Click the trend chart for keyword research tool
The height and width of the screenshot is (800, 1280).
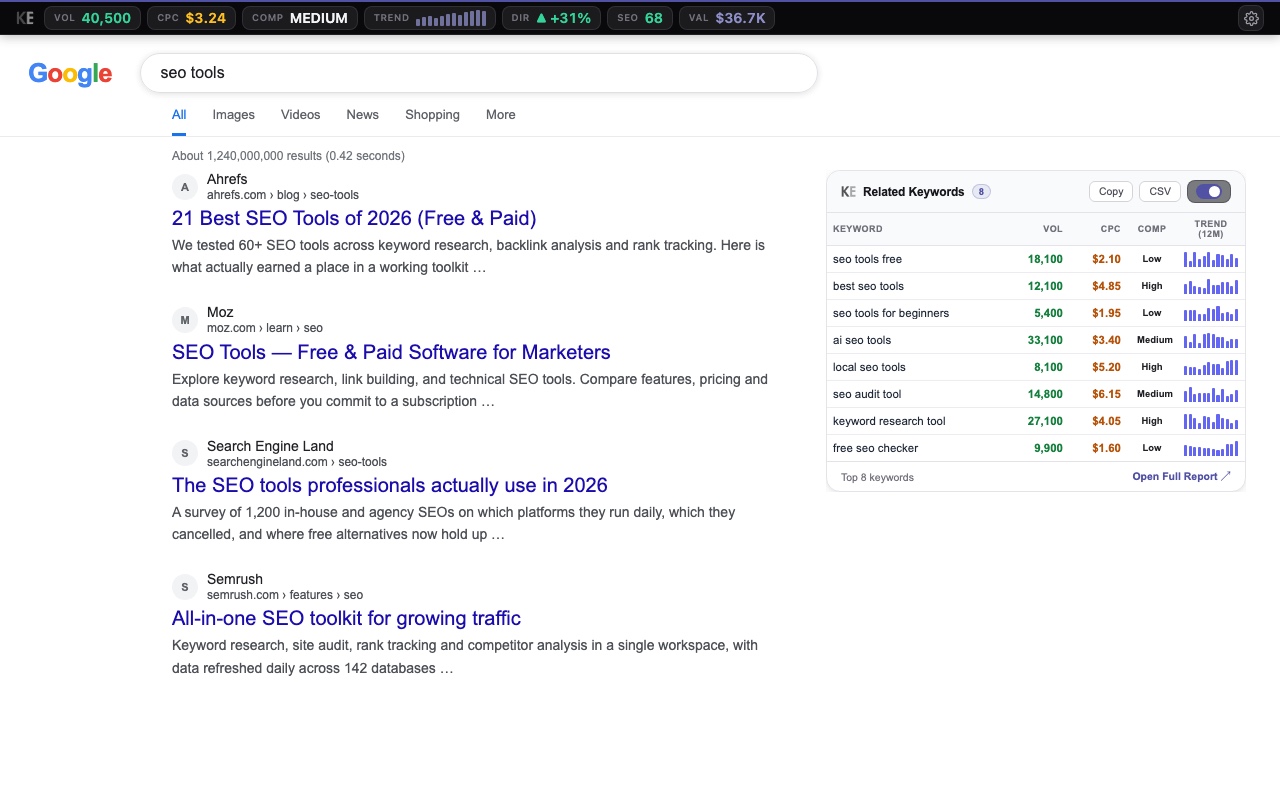tap(1211, 421)
